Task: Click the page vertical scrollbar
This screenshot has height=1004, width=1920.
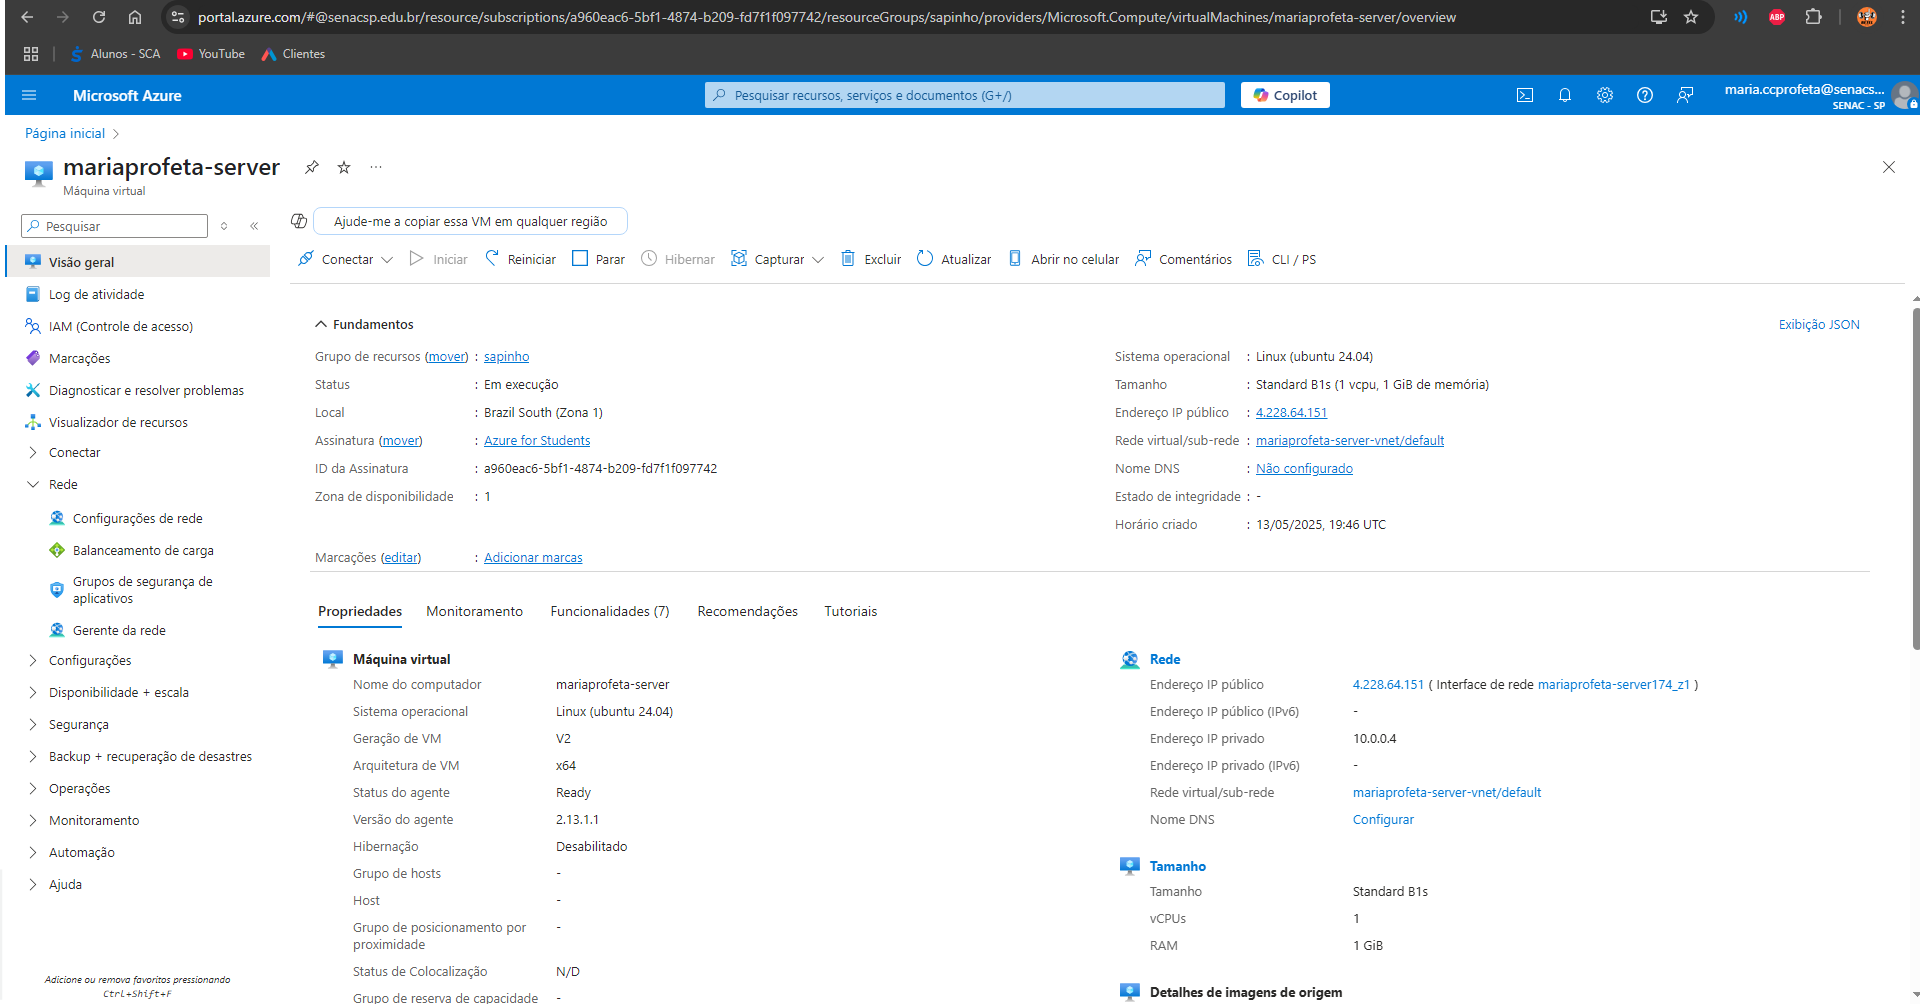Action: pyautogui.click(x=1915, y=480)
